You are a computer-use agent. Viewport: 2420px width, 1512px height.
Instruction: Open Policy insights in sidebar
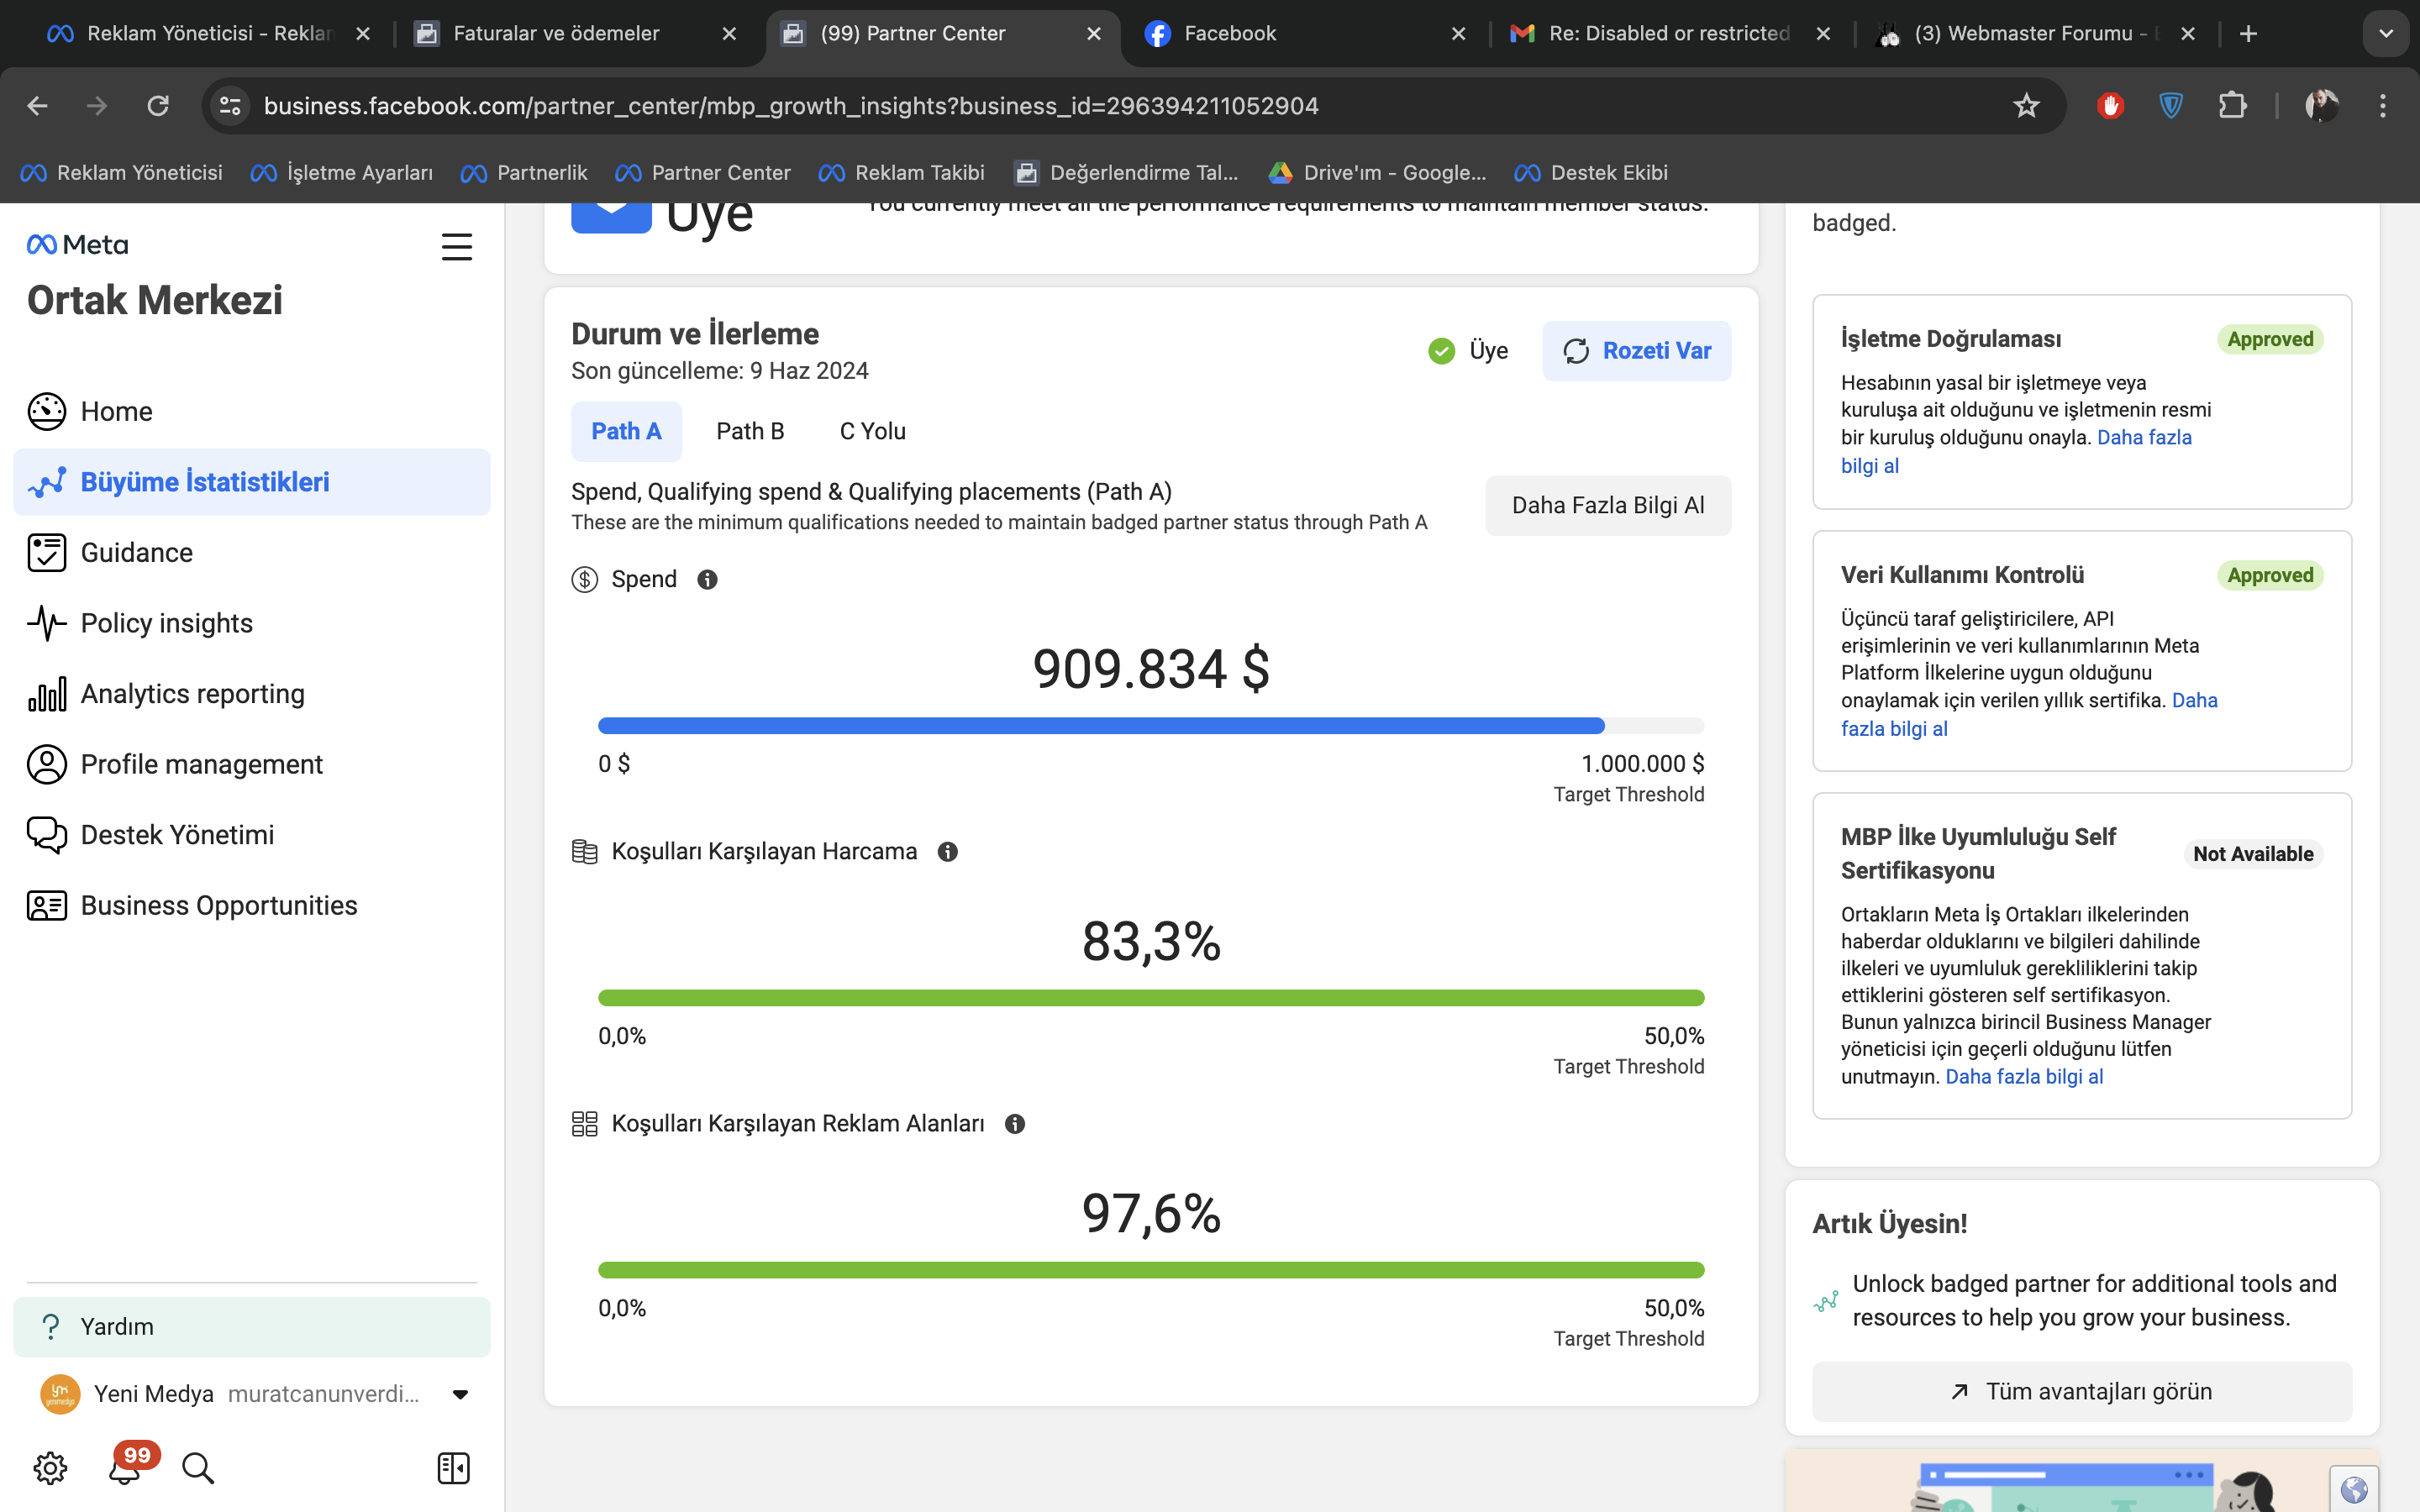(x=252, y=623)
